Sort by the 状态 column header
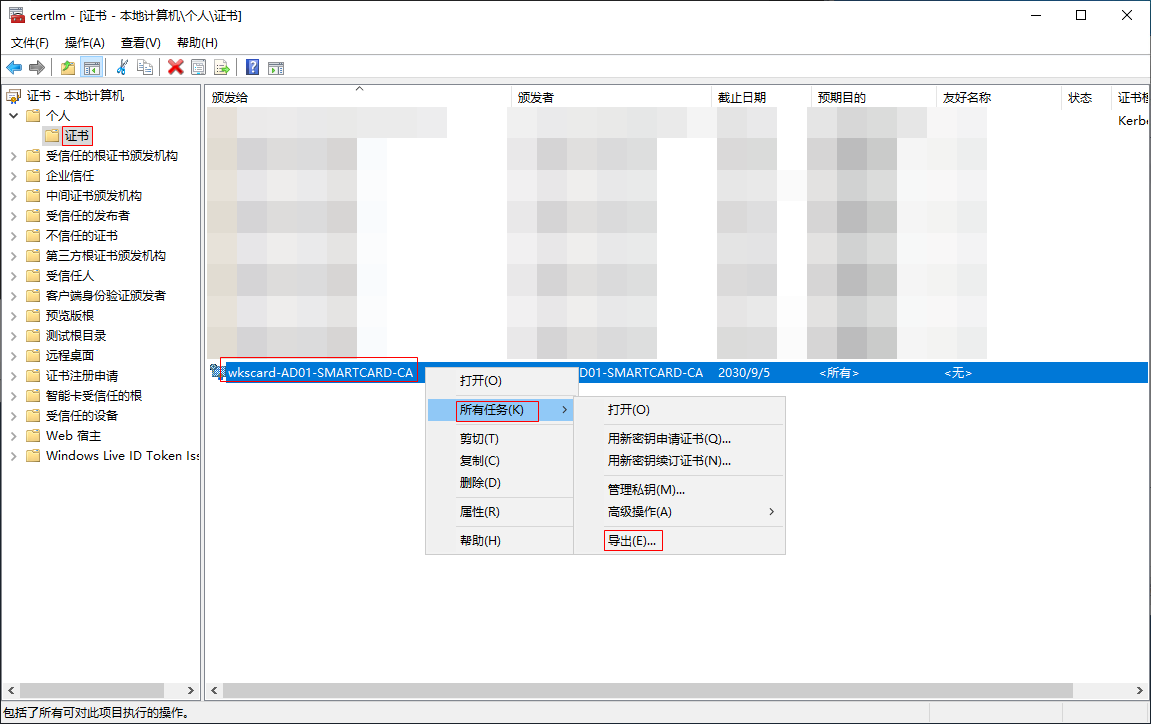This screenshot has height=724, width=1151. [1086, 98]
